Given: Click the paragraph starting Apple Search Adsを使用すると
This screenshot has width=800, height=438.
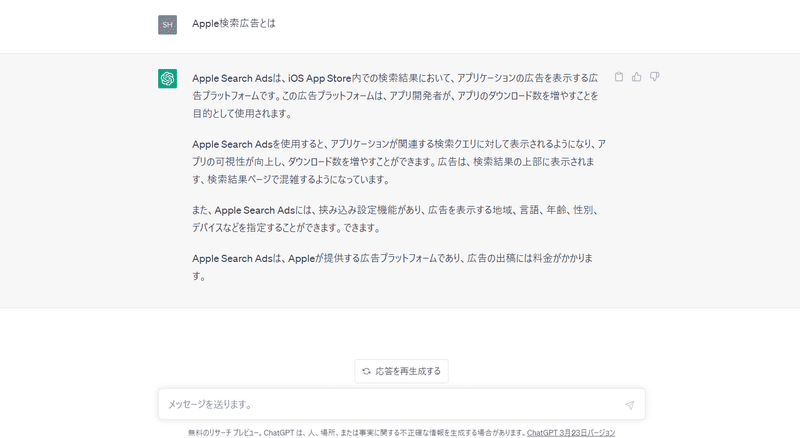Looking at the screenshot, I should pyautogui.click(x=399, y=161).
